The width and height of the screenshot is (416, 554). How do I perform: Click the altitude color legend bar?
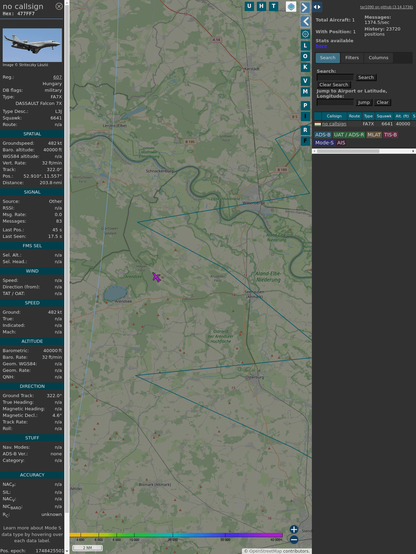(176, 535)
